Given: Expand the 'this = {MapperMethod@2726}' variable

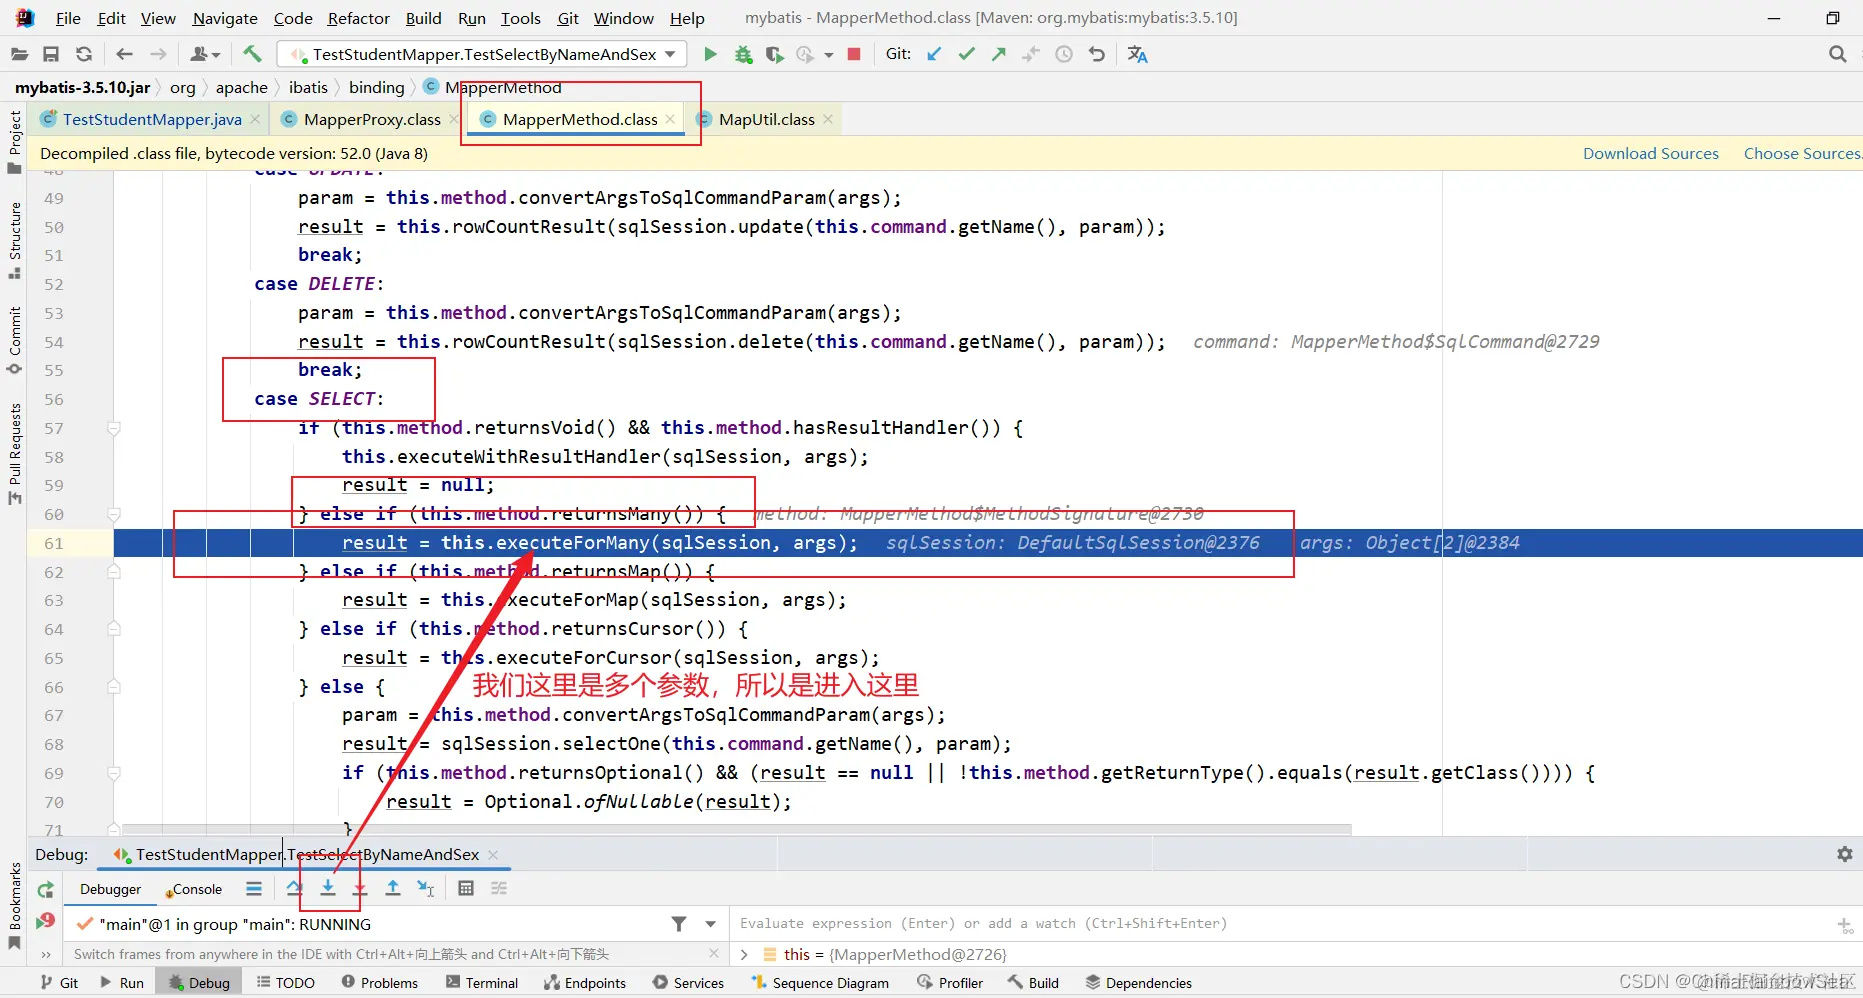Looking at the screenshot, I should coord(744,954).
